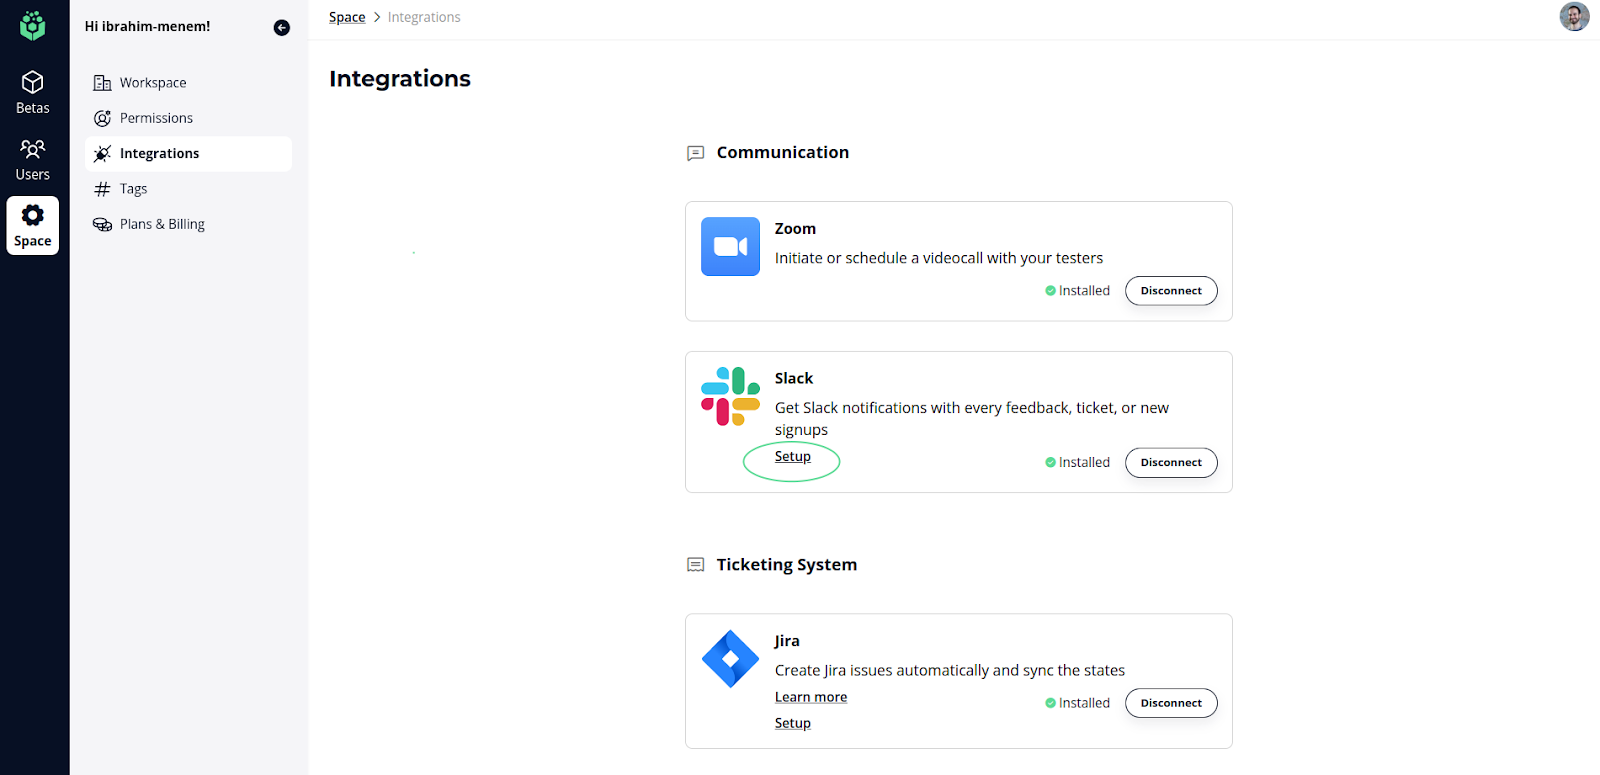
Task: Disconnect the Zoom integration
Action: 1171,291
